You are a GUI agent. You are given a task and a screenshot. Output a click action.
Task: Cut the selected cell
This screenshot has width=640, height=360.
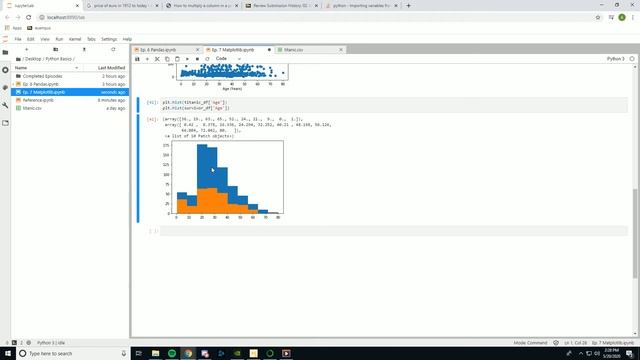coord(157,59)
